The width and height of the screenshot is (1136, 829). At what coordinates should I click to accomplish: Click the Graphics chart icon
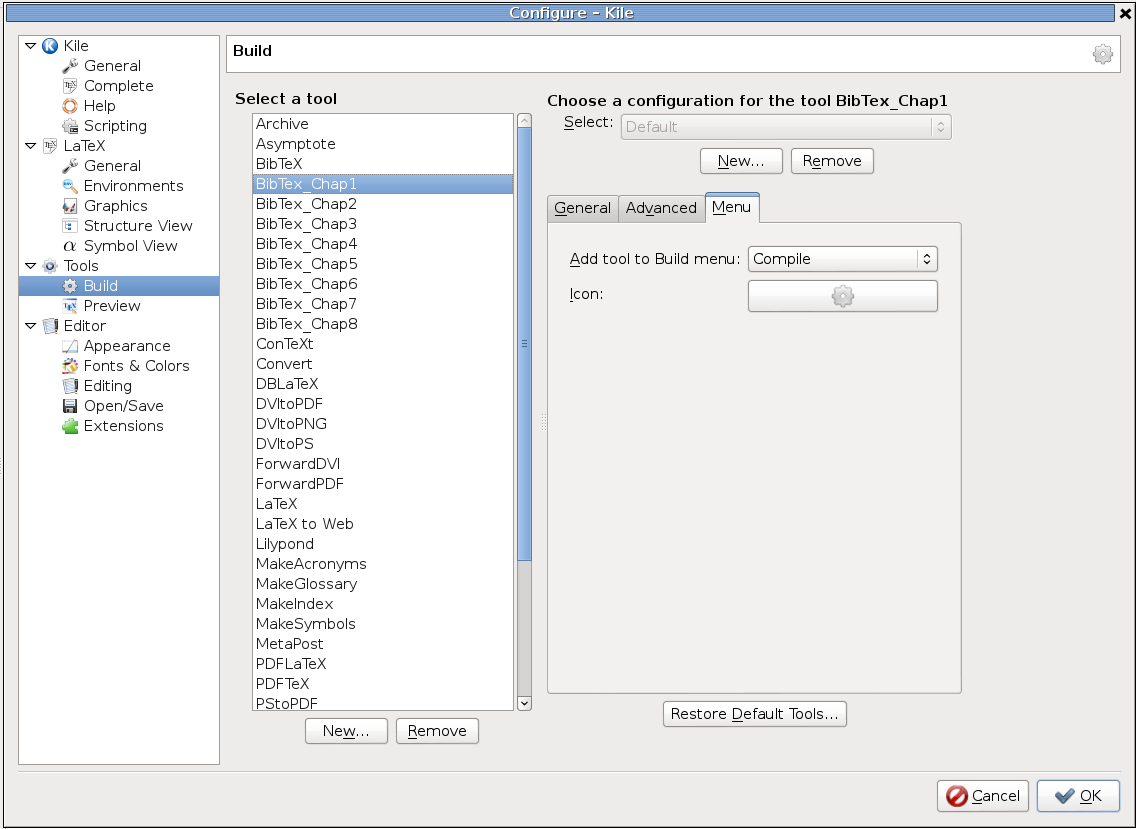coord(70,206)
